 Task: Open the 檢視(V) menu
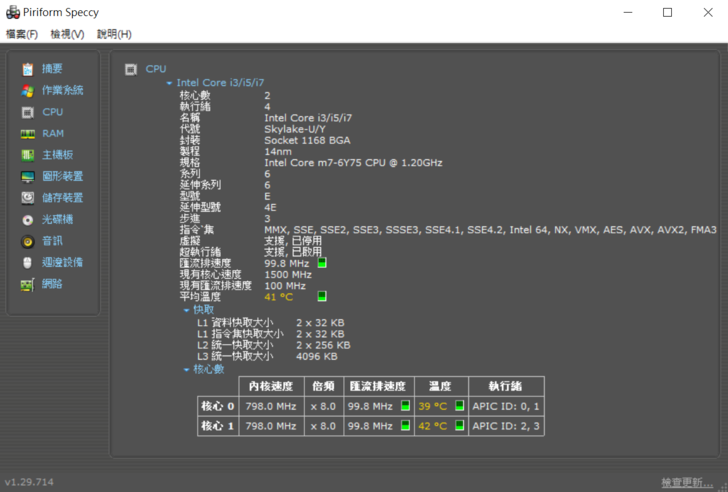[x=67, y=34]
